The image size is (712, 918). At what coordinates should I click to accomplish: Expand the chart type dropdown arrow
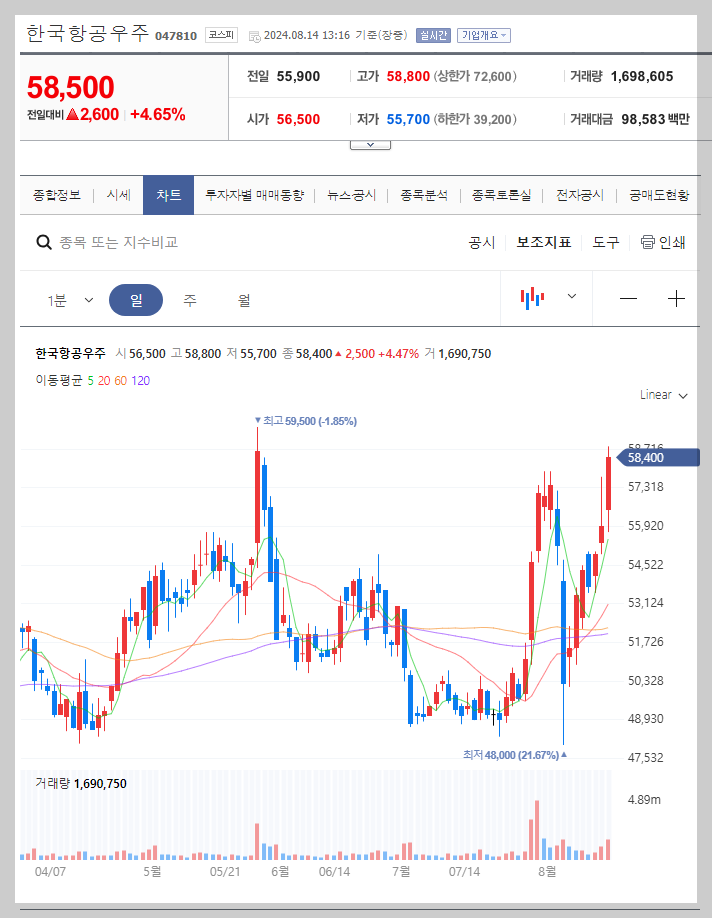(572, 296)
